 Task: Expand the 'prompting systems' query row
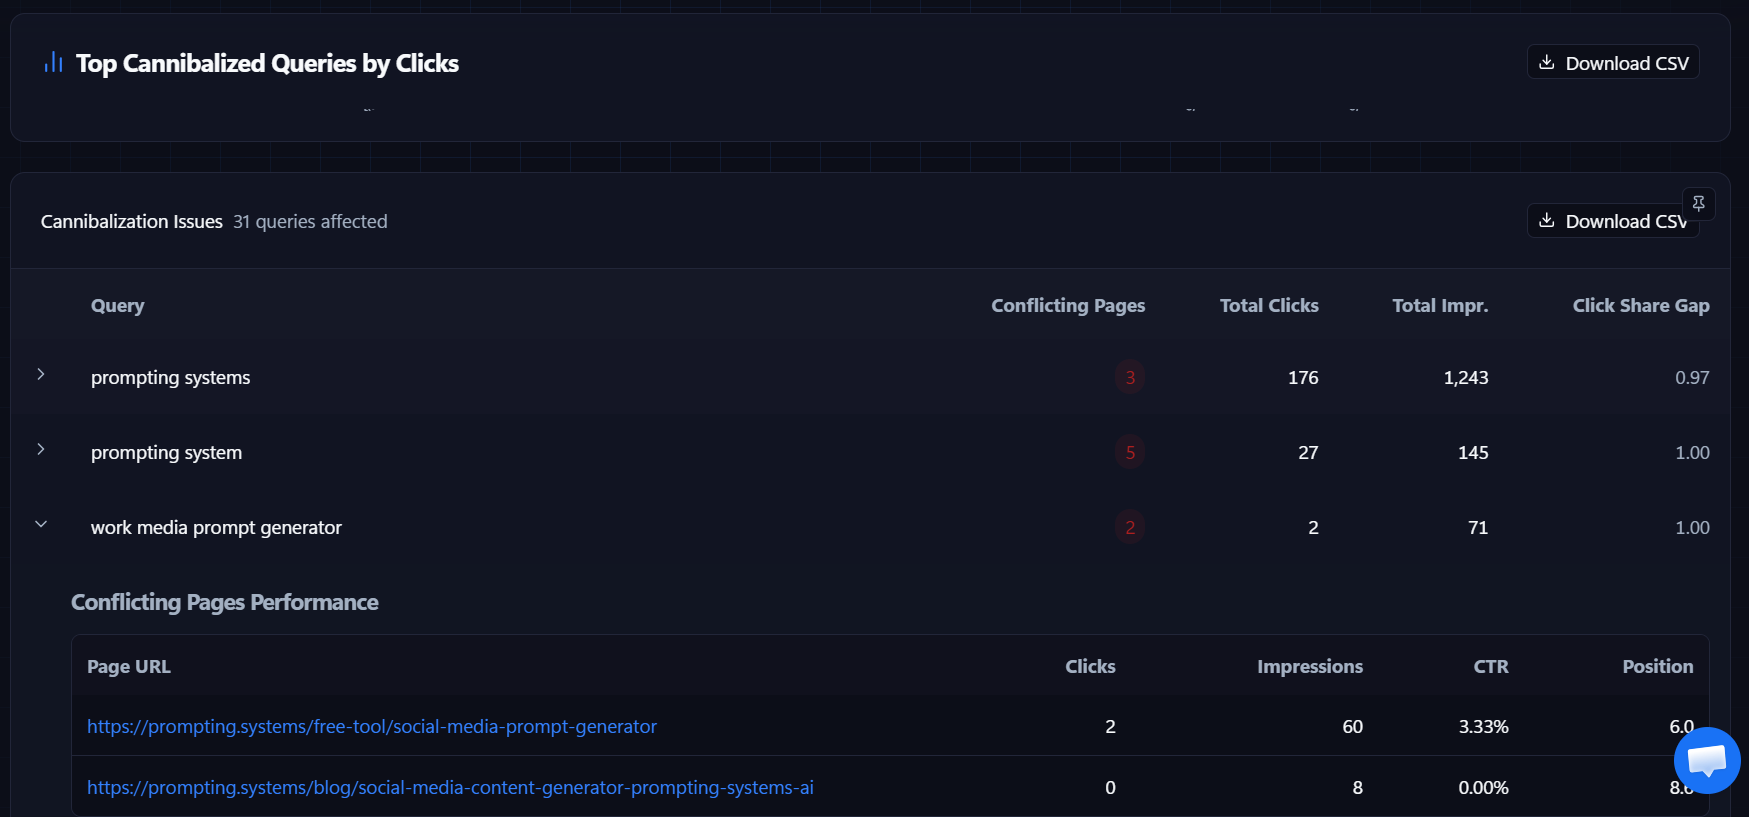tap(41, 374)
